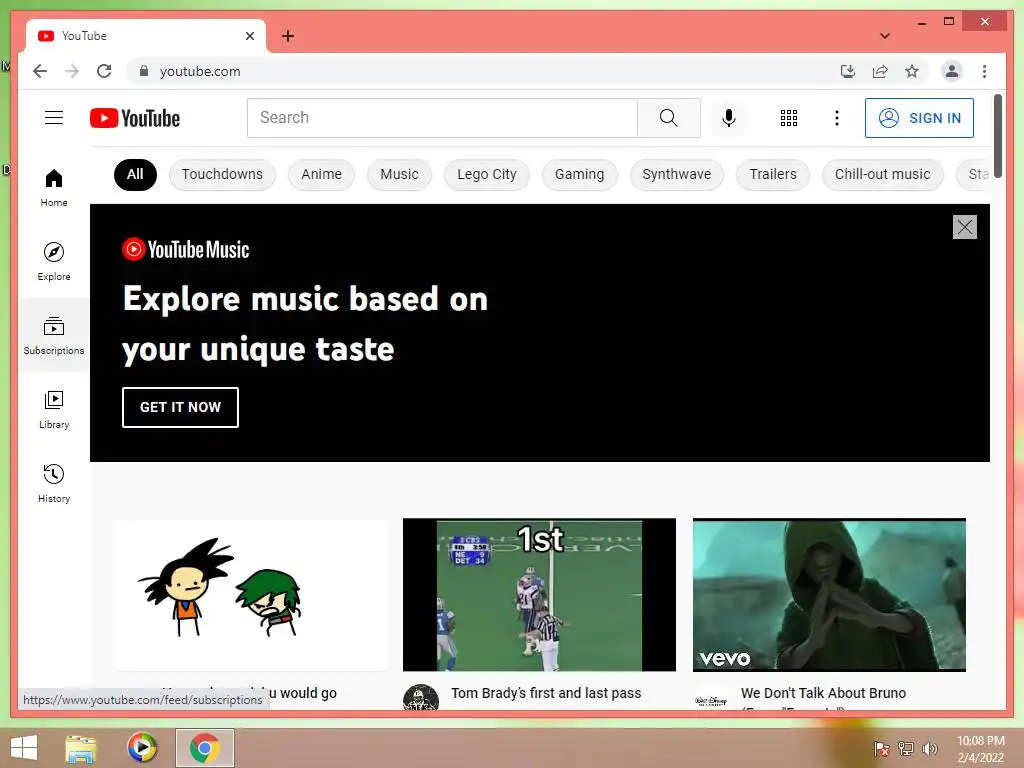This screenshot has width=1024, height=768.
Task: Click the magnifier search button
Action: click(x=669, y=118)
